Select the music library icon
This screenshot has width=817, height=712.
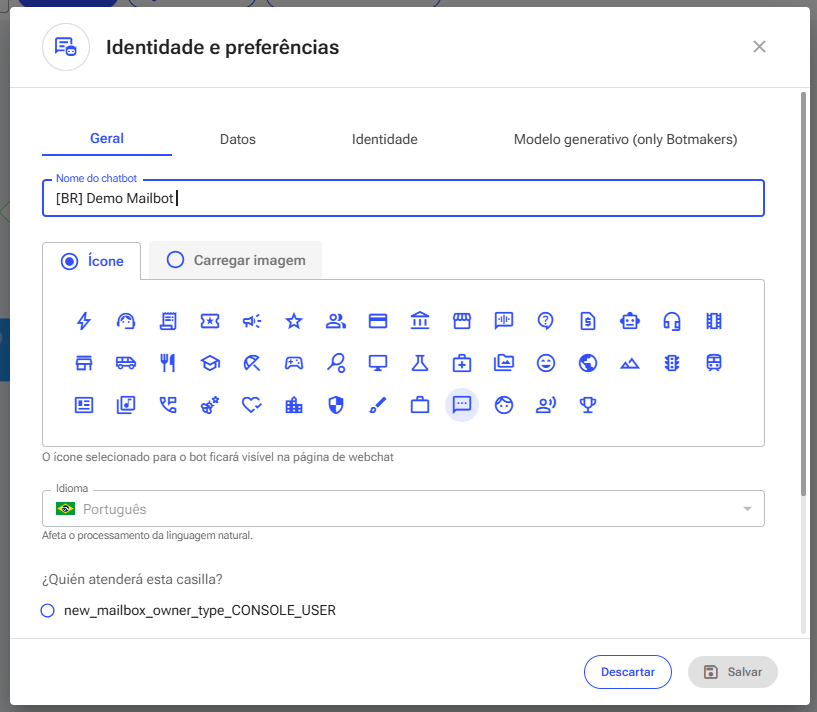pos(126,405)
